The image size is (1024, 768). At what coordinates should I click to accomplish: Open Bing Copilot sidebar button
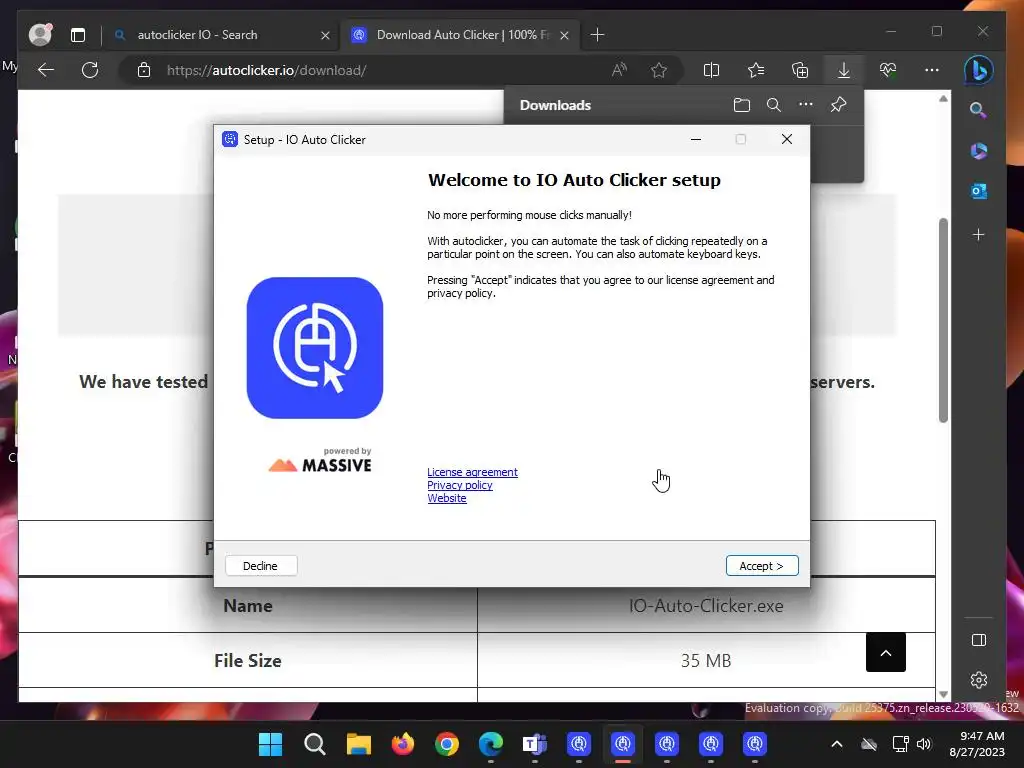(978, 70)
